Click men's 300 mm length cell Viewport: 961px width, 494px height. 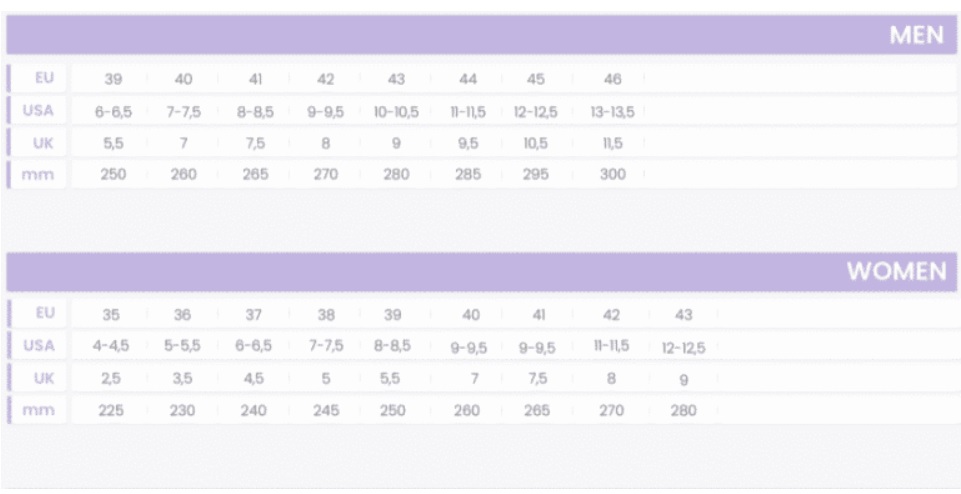[x=612, y=174]
